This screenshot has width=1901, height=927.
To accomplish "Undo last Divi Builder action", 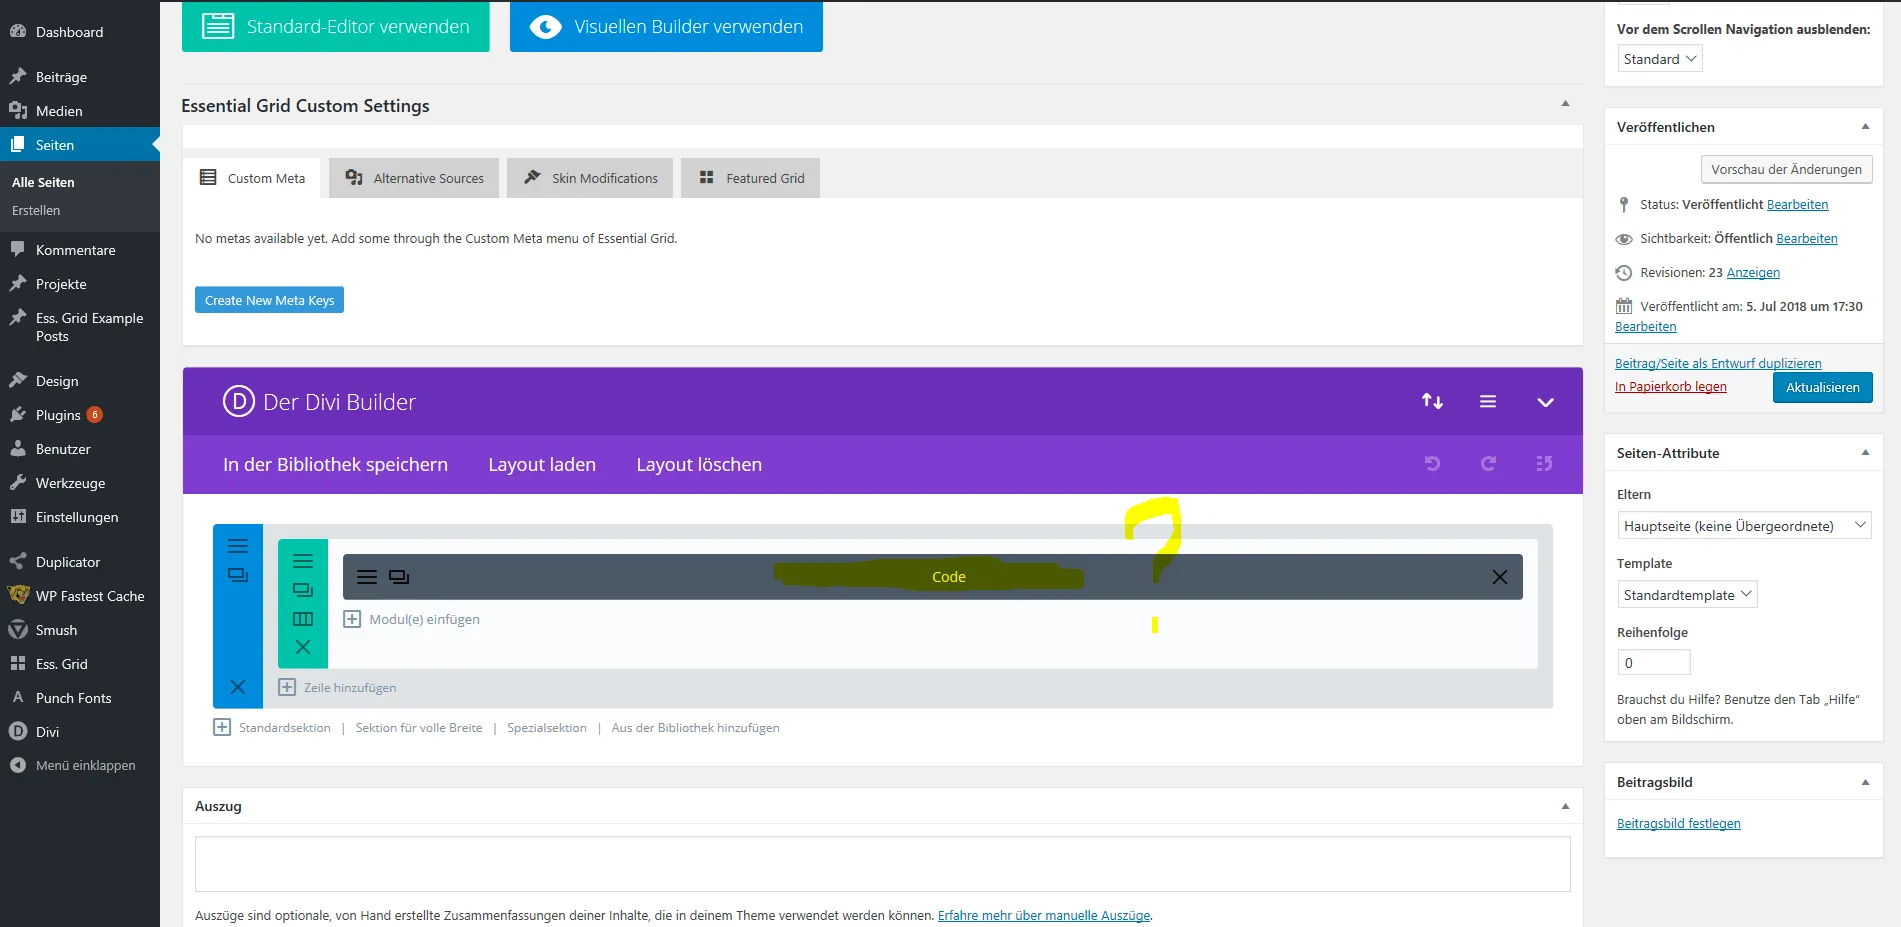I will [x=1432, y=463].
